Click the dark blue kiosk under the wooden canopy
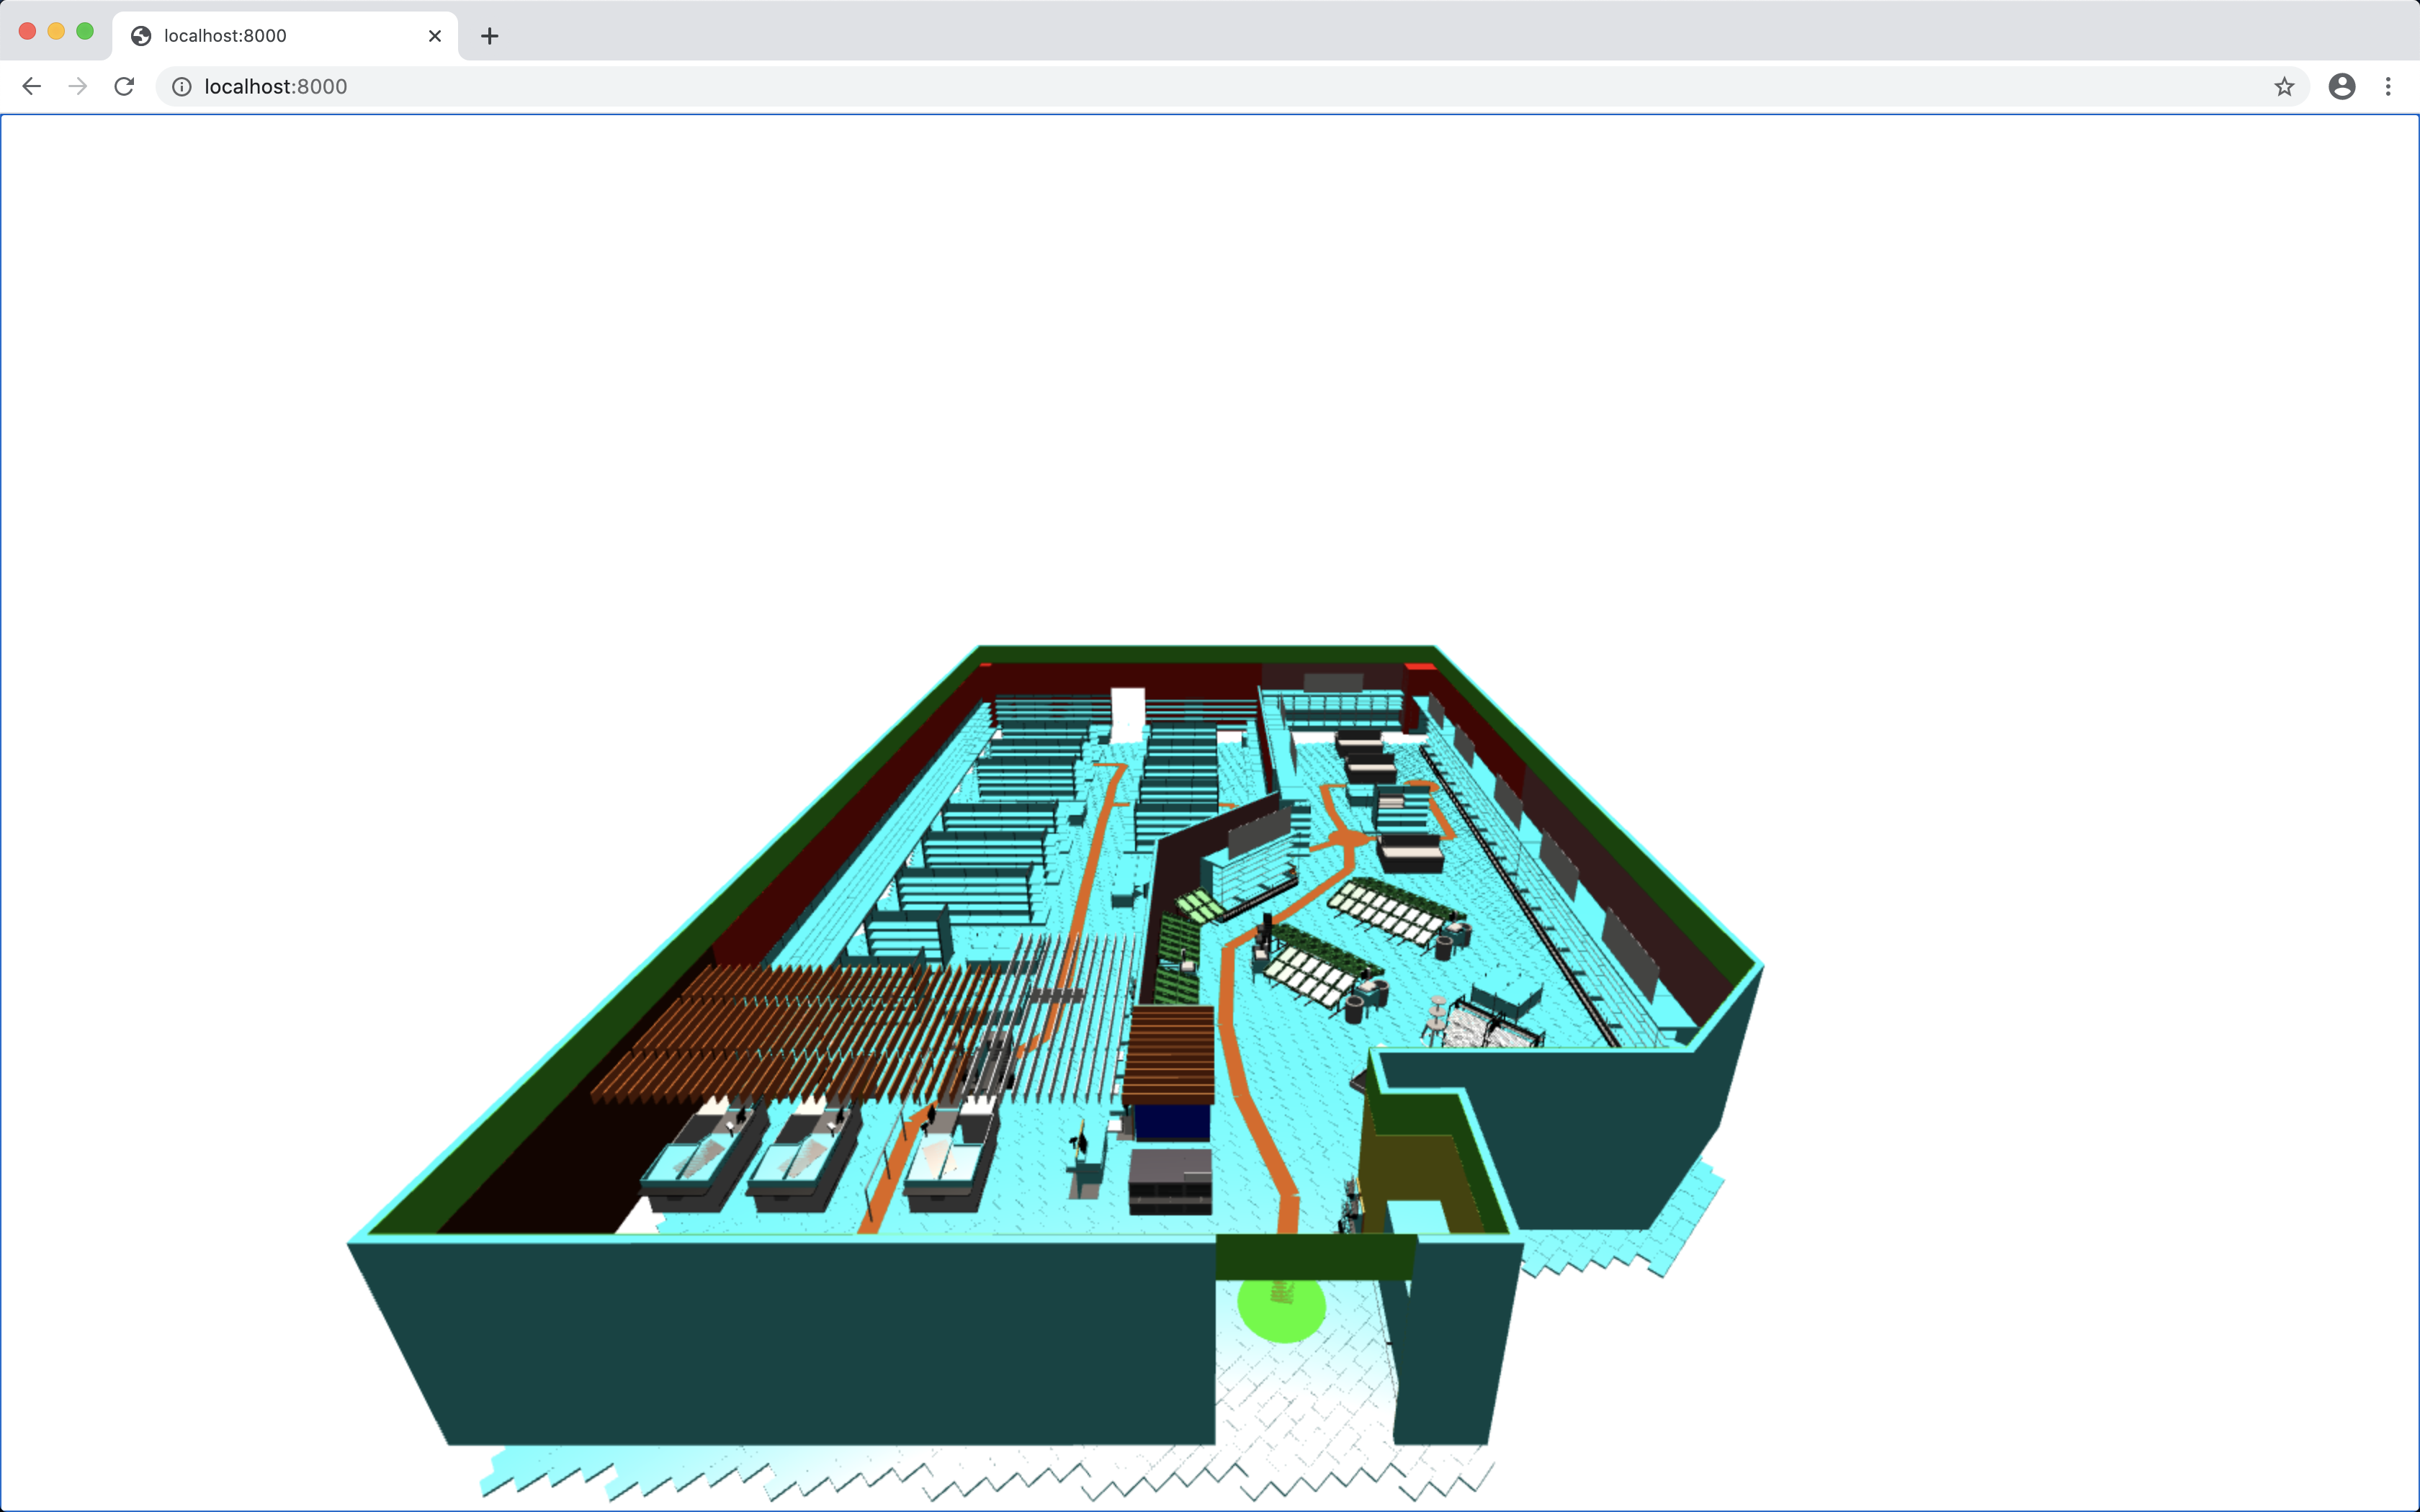This screenshot has width=2420, height=1512. [x=1172, y=1122]
